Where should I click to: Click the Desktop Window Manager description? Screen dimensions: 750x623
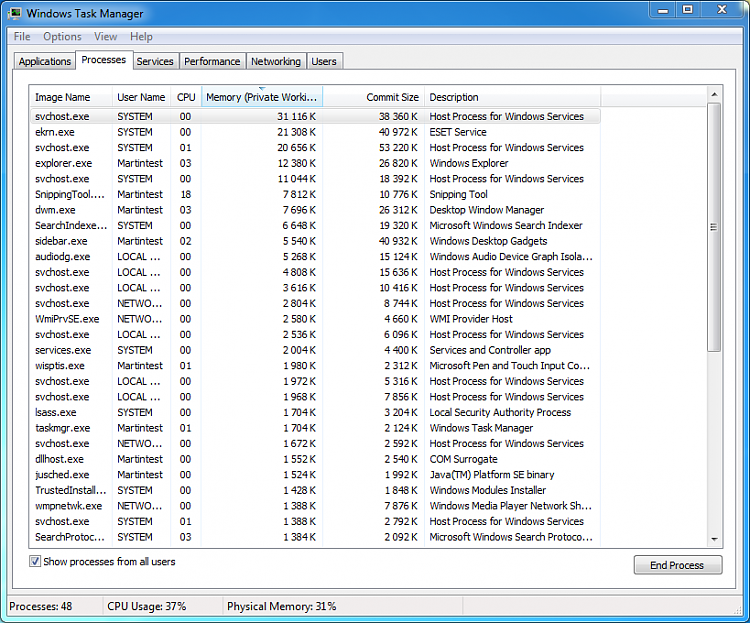tap(486, 210)
